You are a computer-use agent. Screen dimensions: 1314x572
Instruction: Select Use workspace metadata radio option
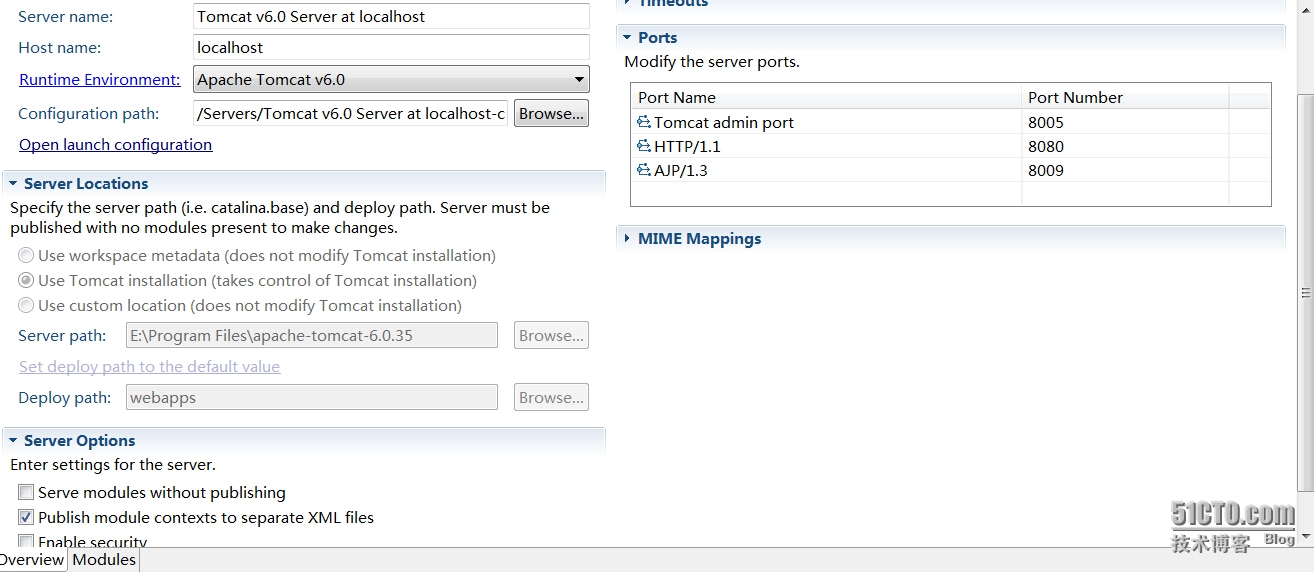(26, 256)
